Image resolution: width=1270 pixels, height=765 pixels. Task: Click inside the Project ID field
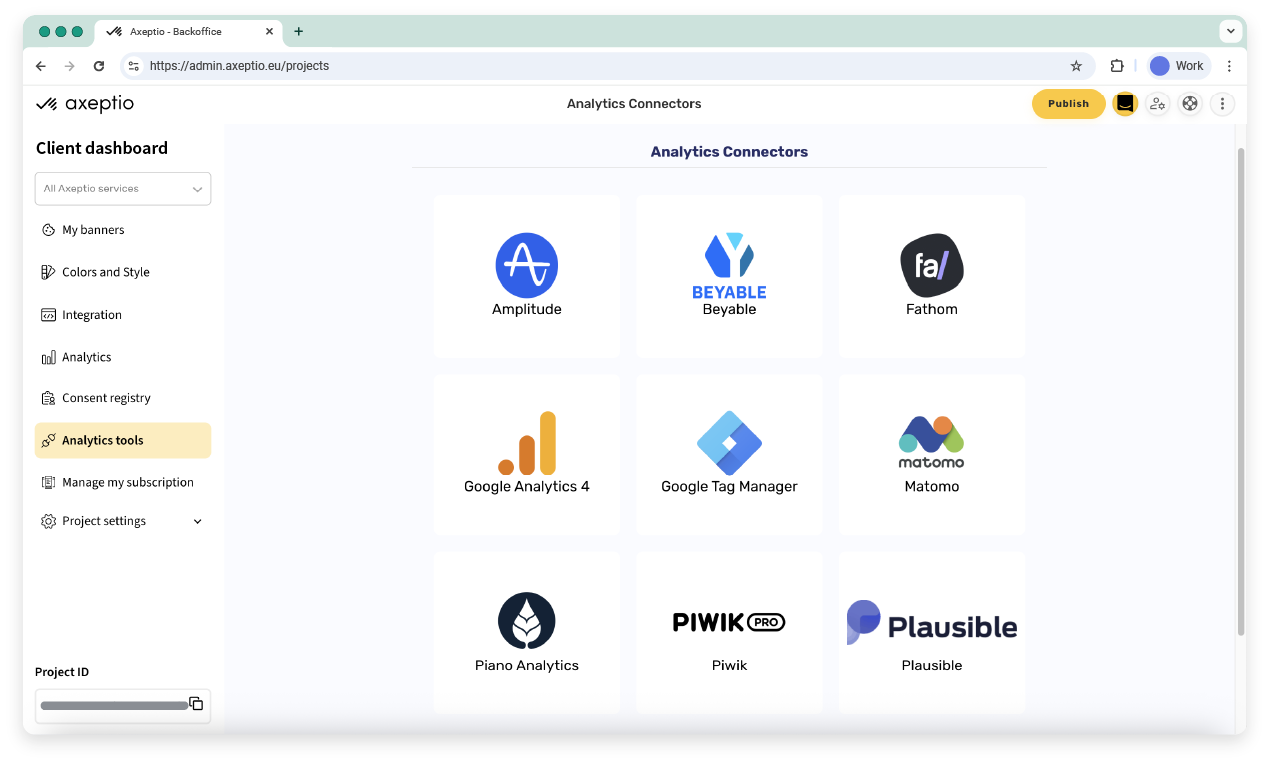112,705
